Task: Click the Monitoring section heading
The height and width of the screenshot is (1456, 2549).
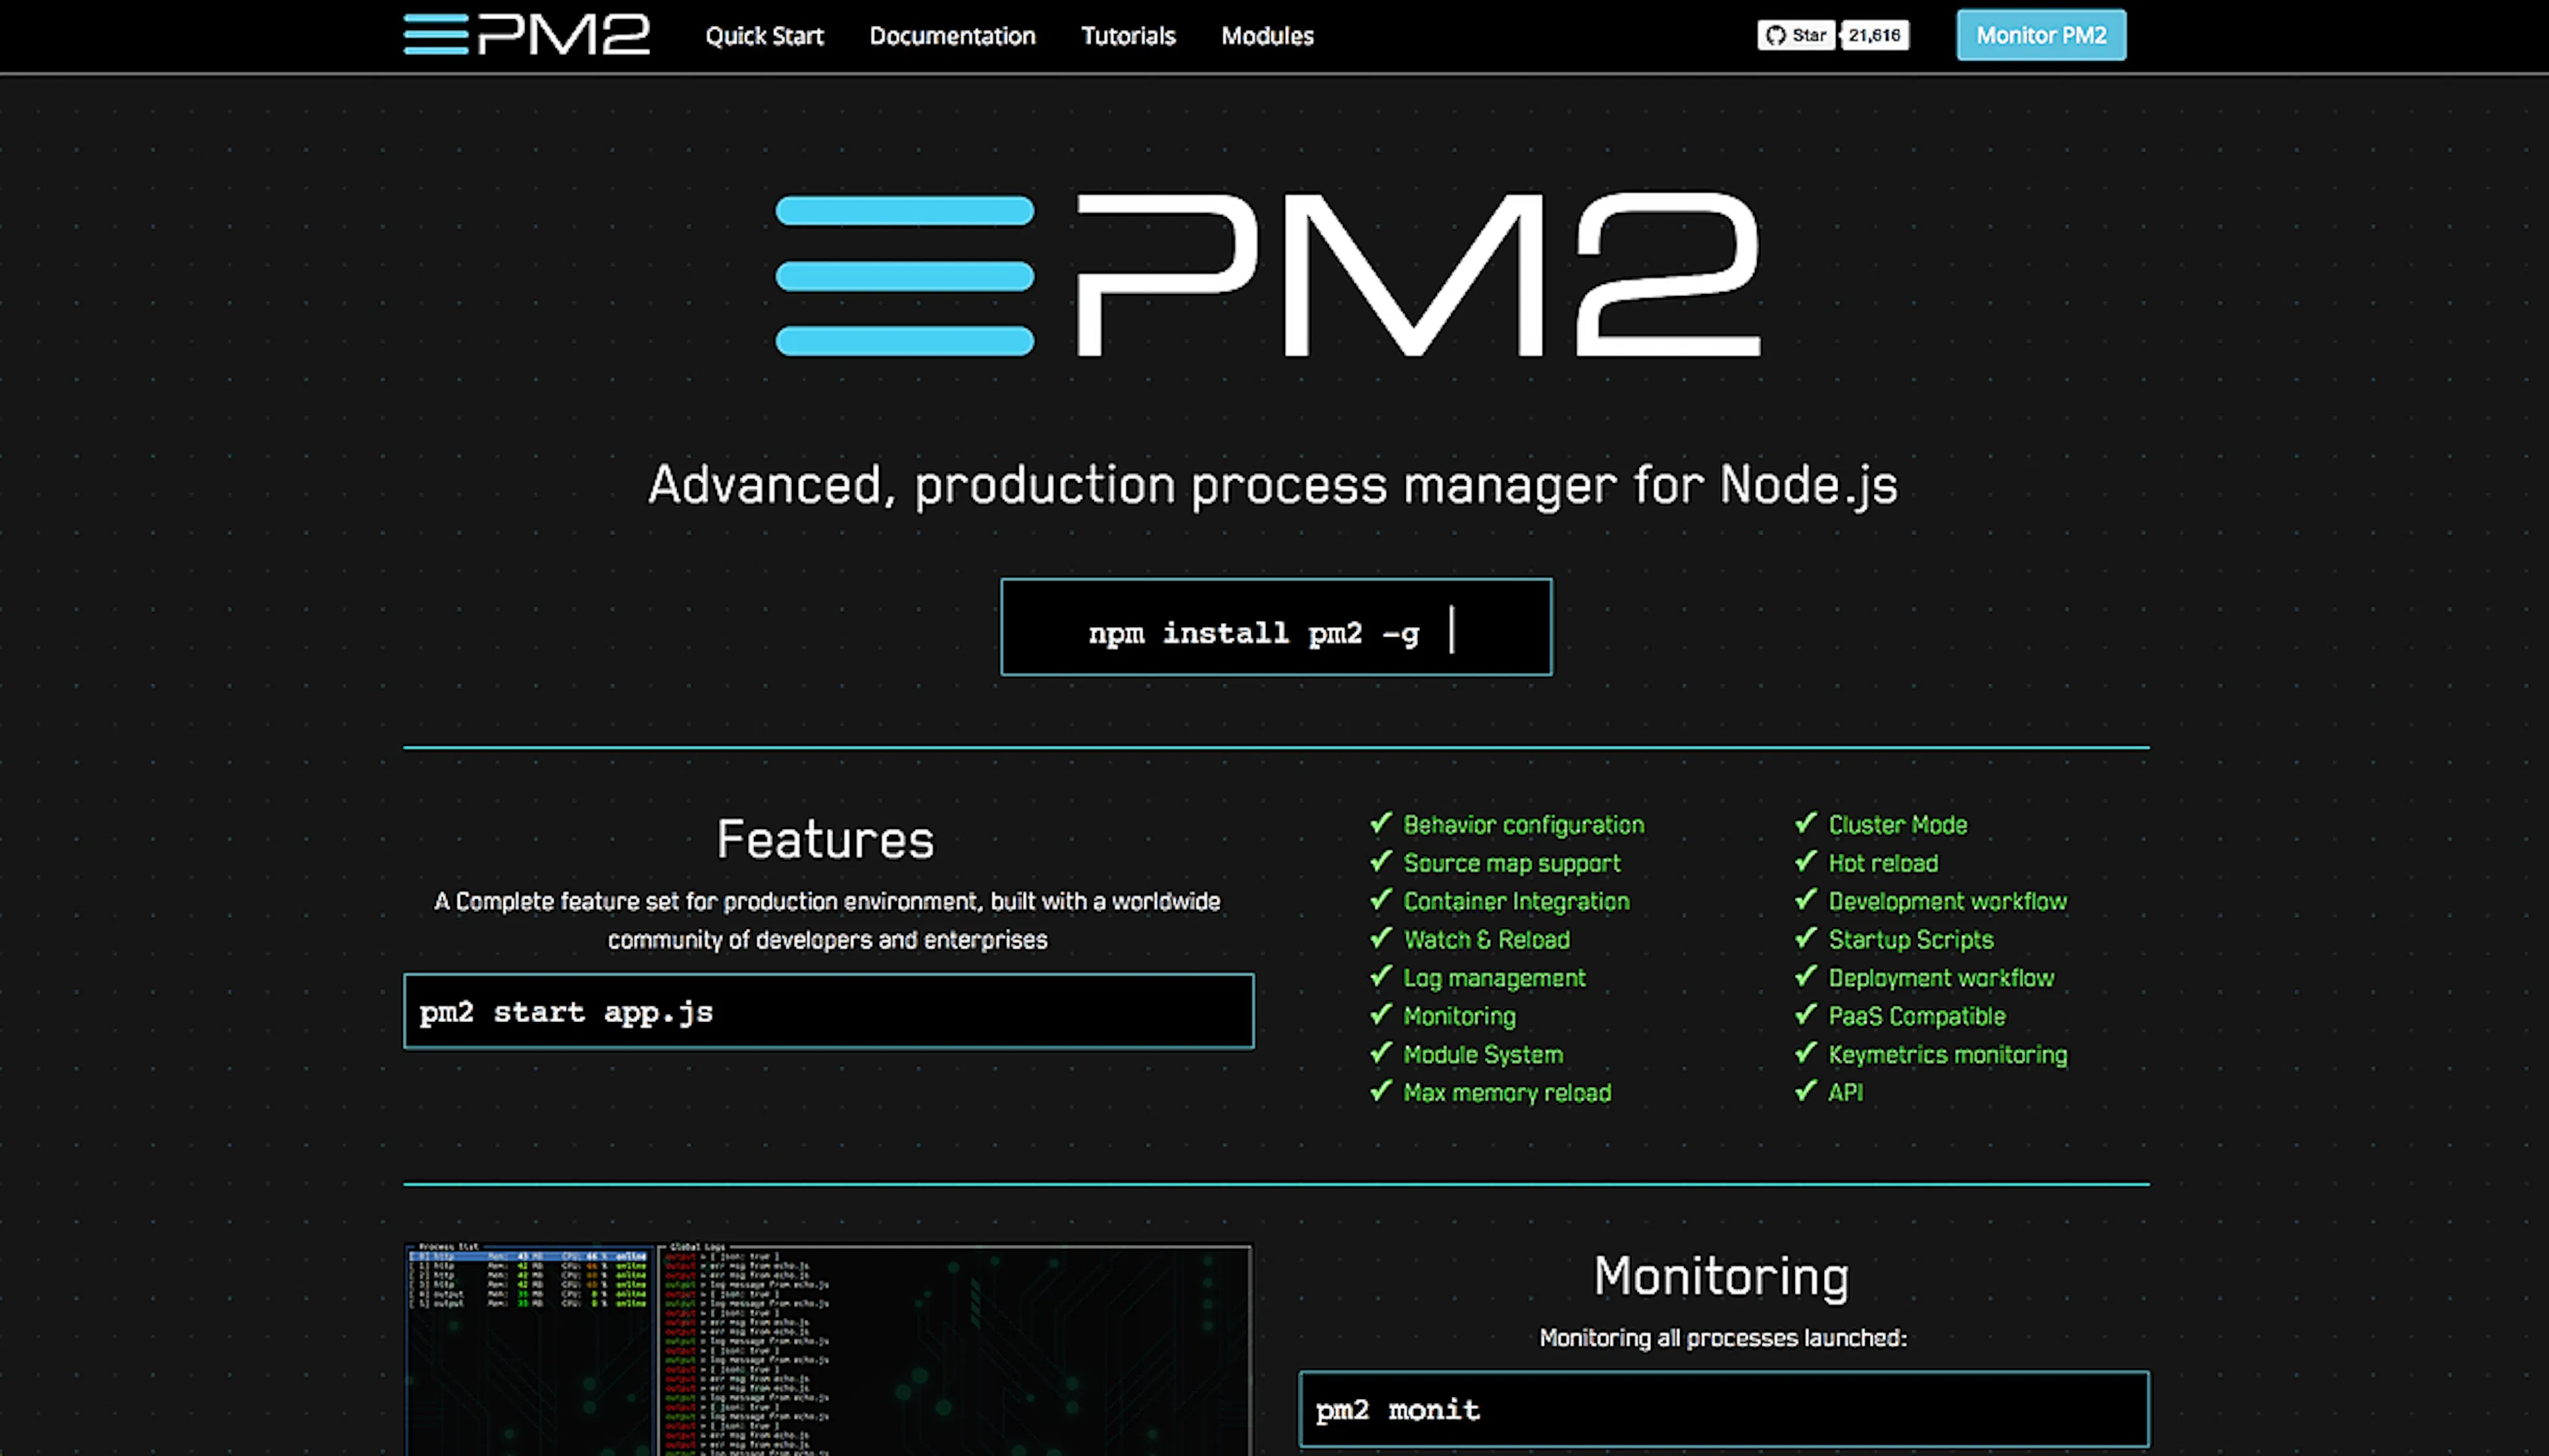Action: point(1722,1277)
